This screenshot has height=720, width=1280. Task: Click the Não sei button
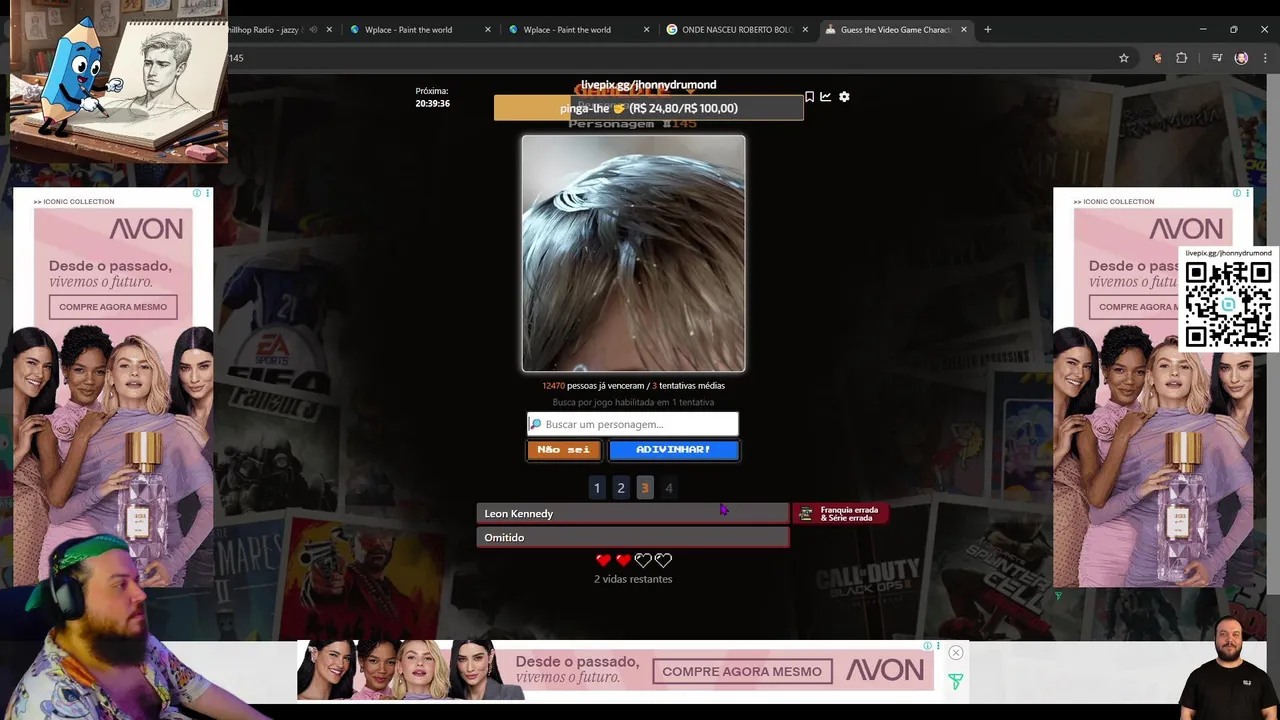pos(564,450)
